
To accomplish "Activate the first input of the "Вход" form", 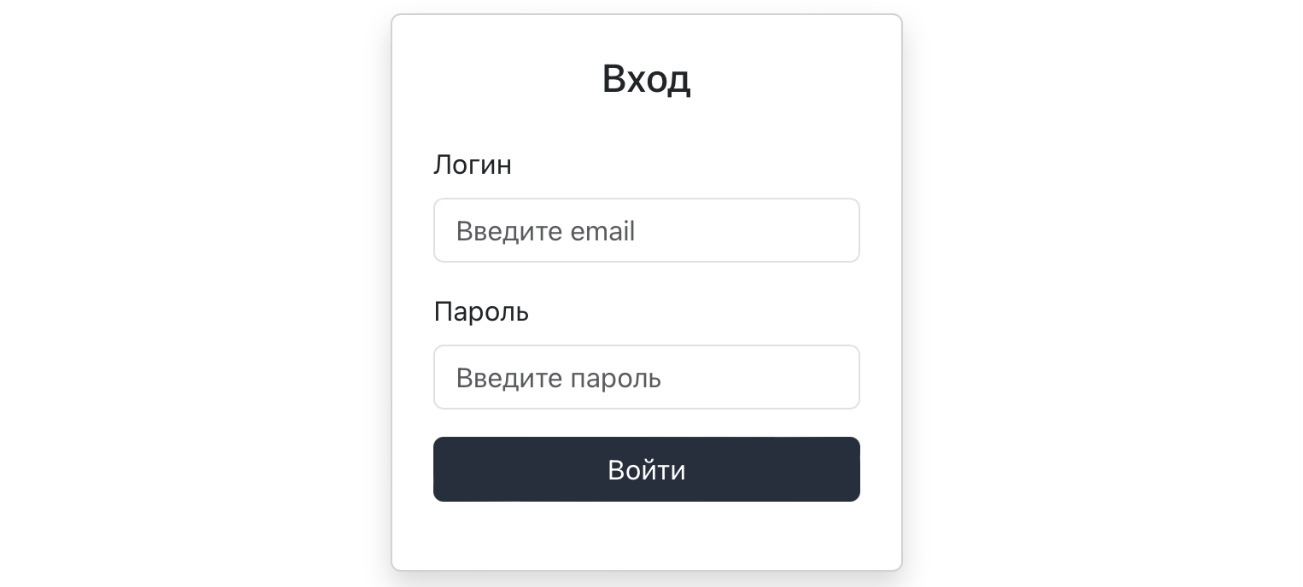I will (x=646, y=231).
